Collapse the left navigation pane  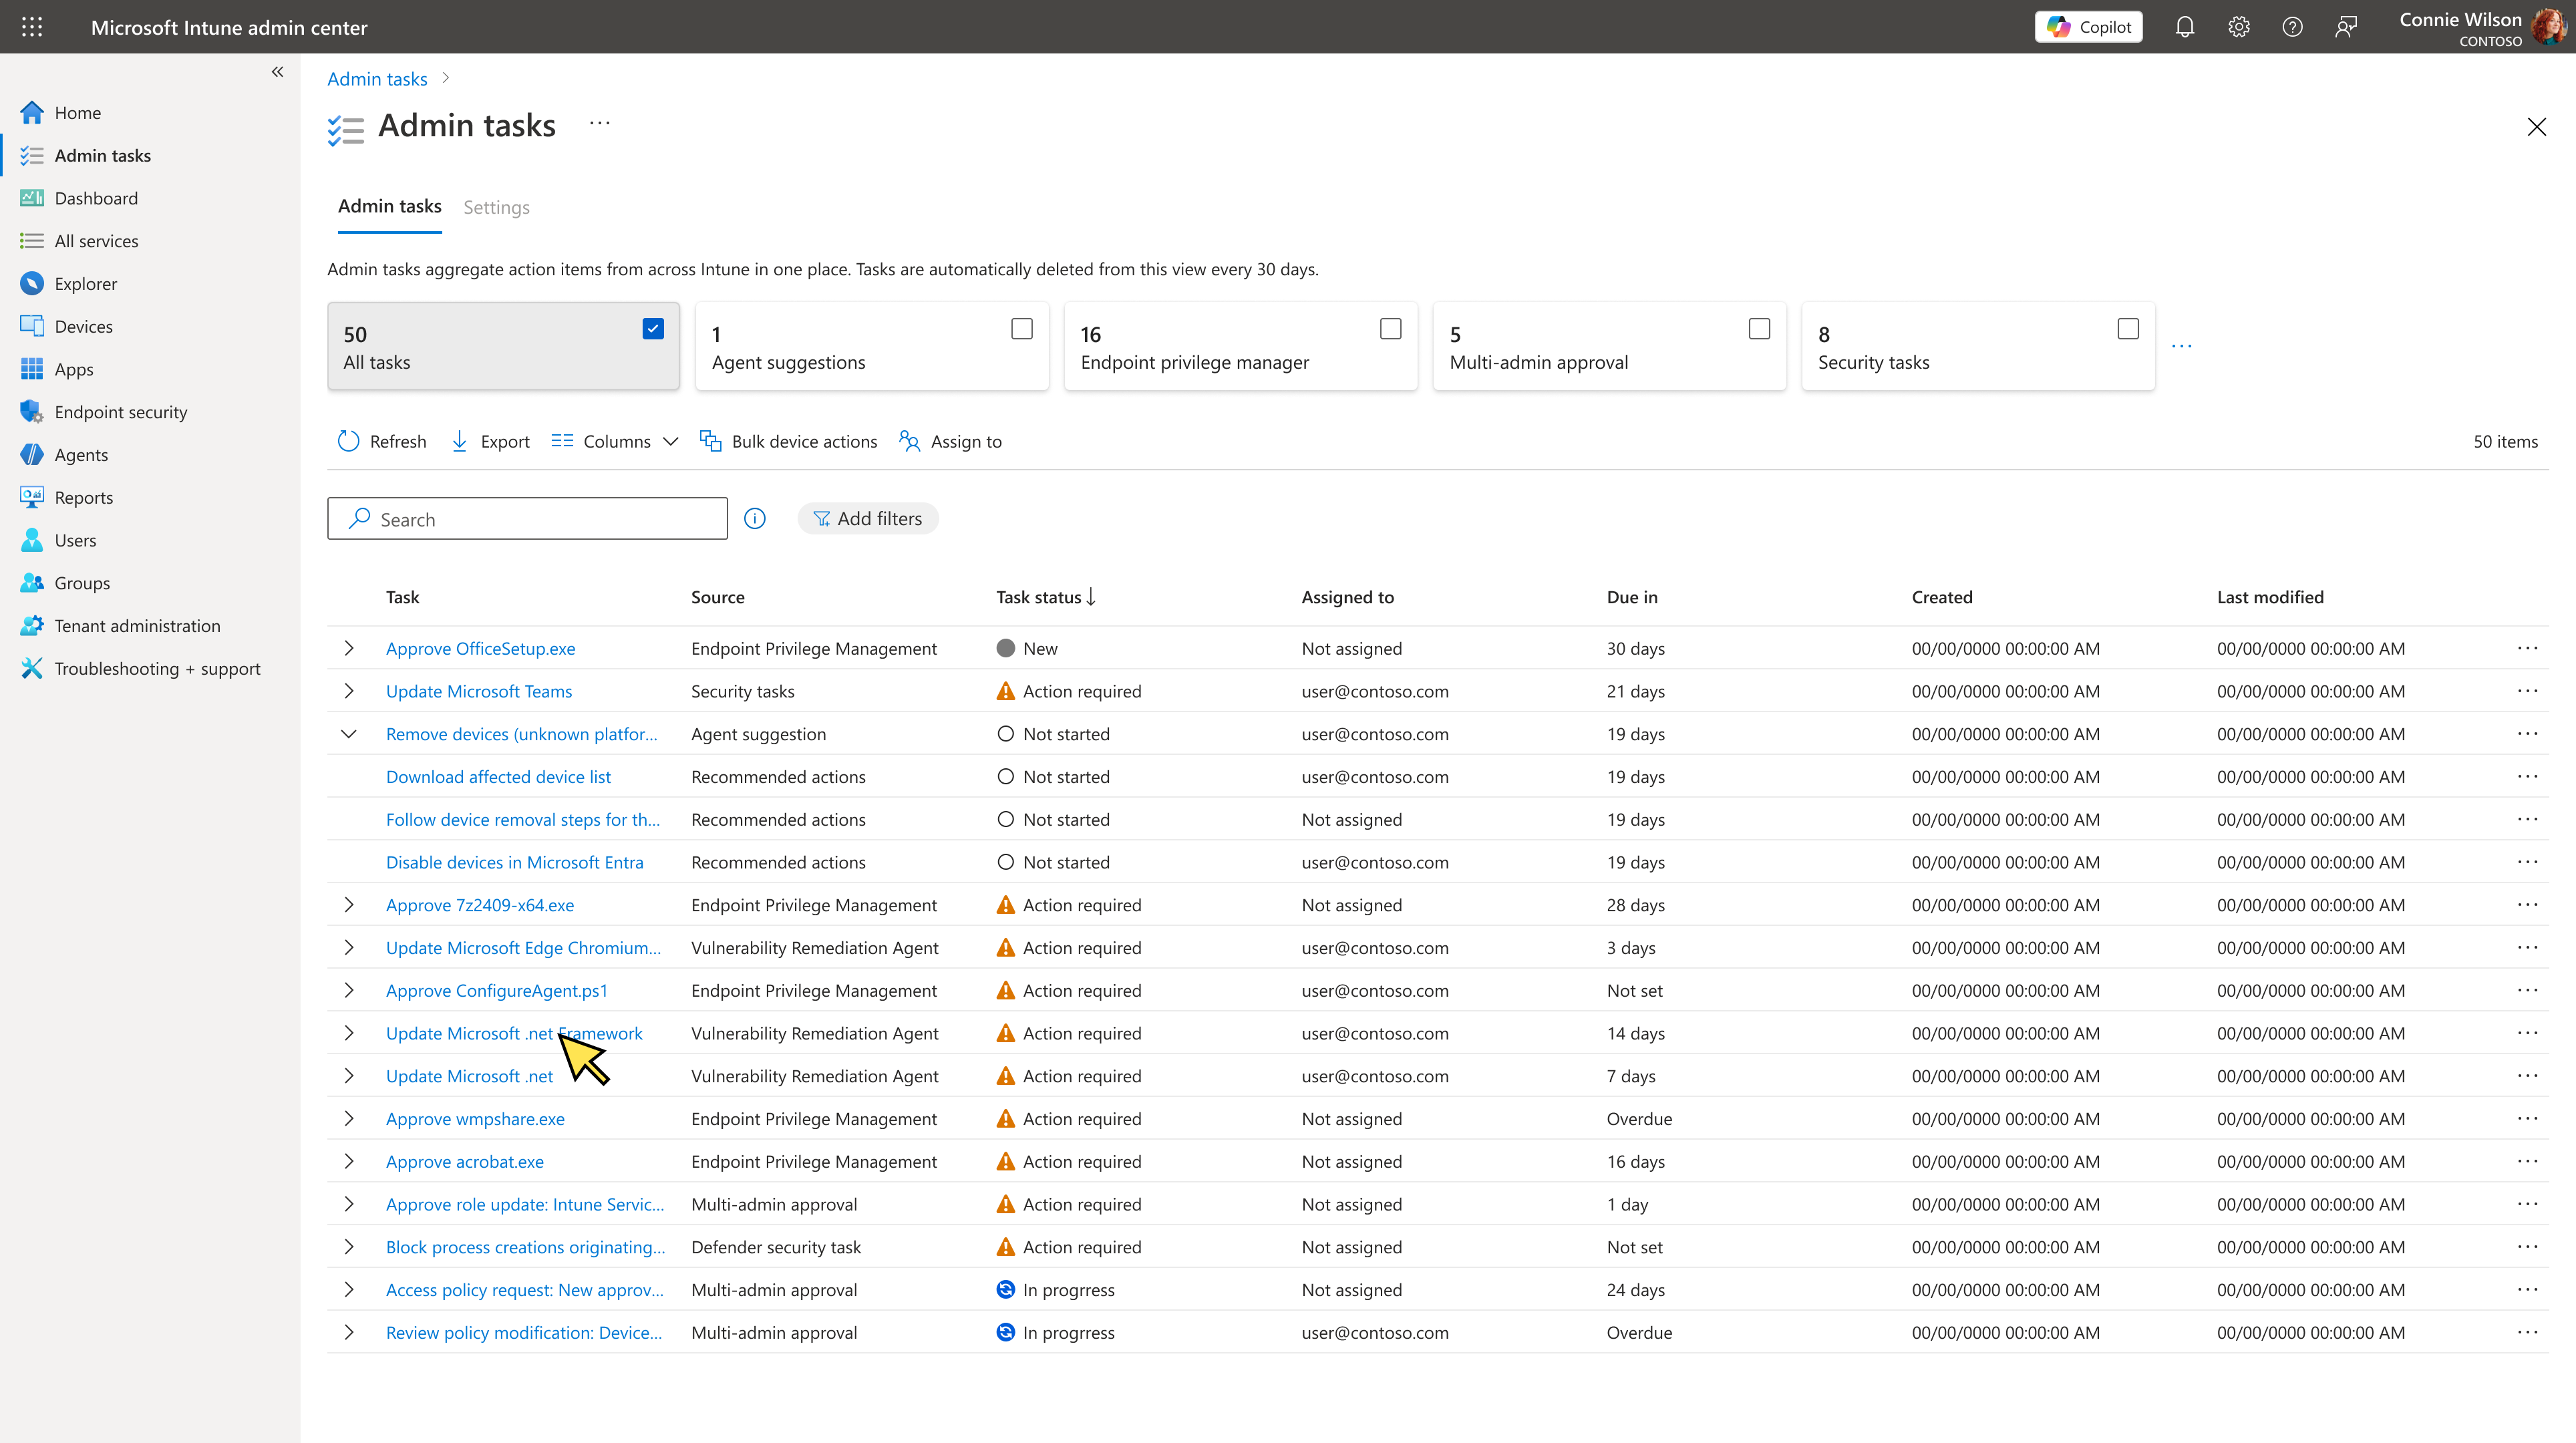pyautogui.click(x=277, y=72)
